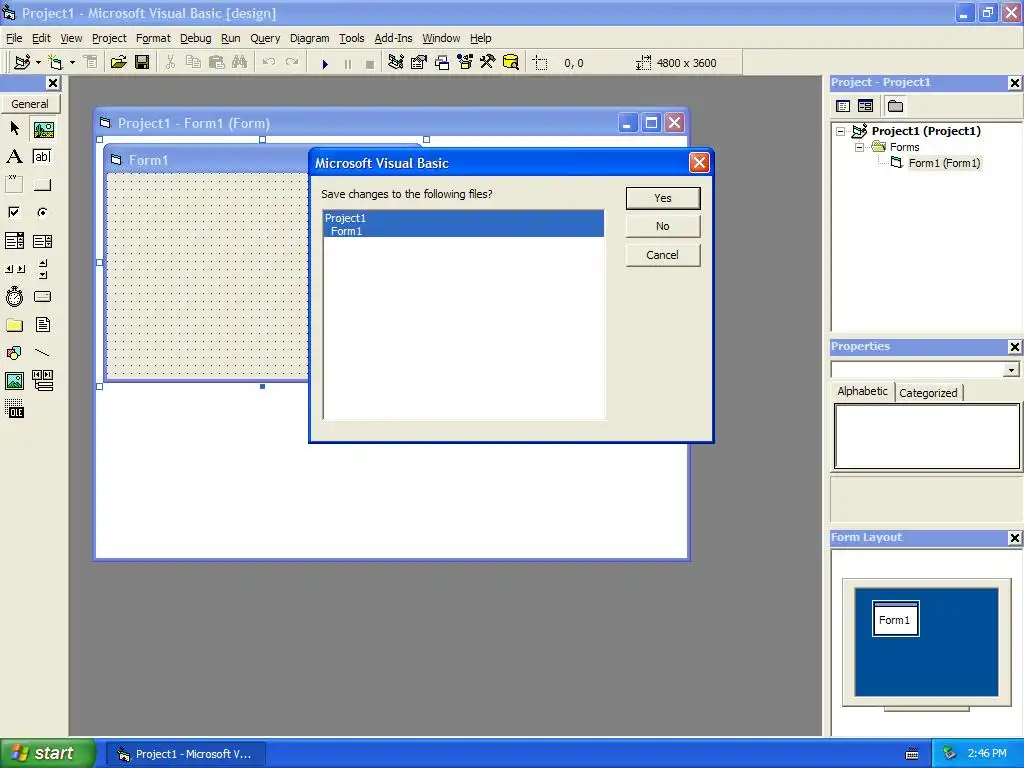Screen dimensions: 1024x768
Task: Click the Form1 thumbnail in Form Layout
Action: (x=895, y=618)
